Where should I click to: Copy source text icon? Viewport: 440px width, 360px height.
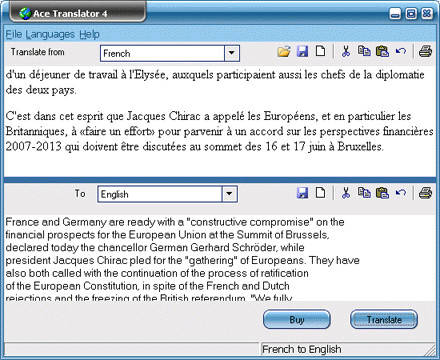click(x=364, y=51)
